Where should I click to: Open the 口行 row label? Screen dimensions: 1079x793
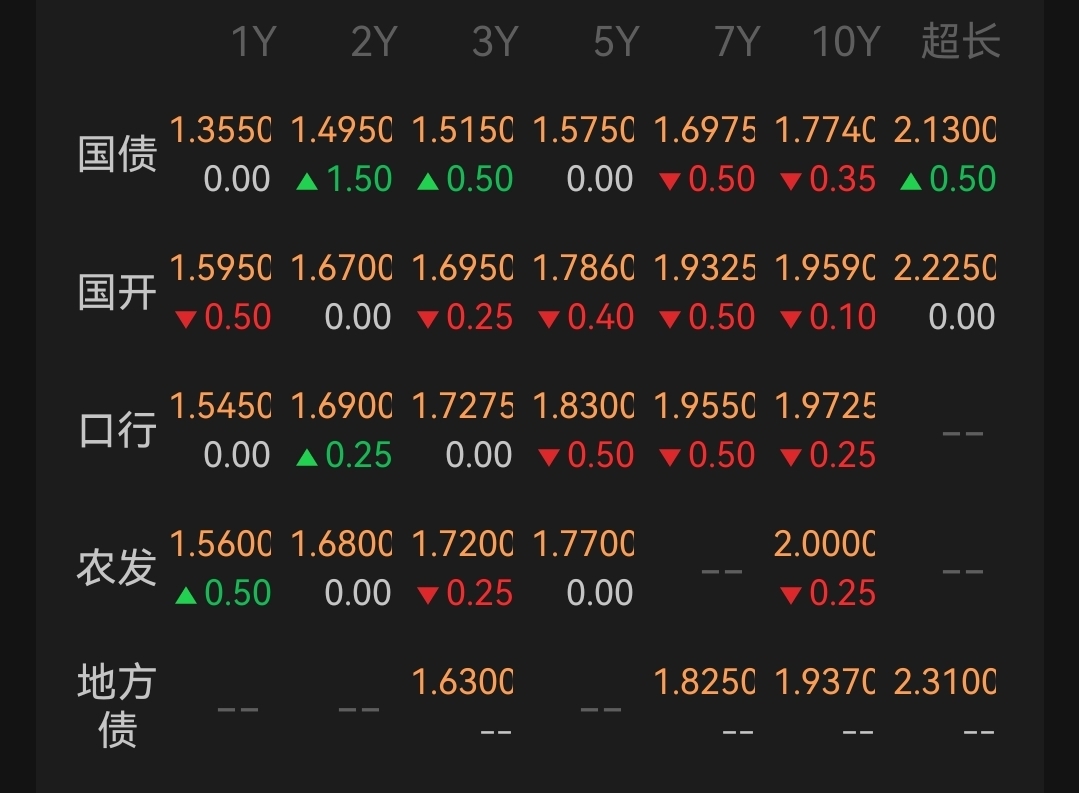pyautogui.click(x=117, y=431)
